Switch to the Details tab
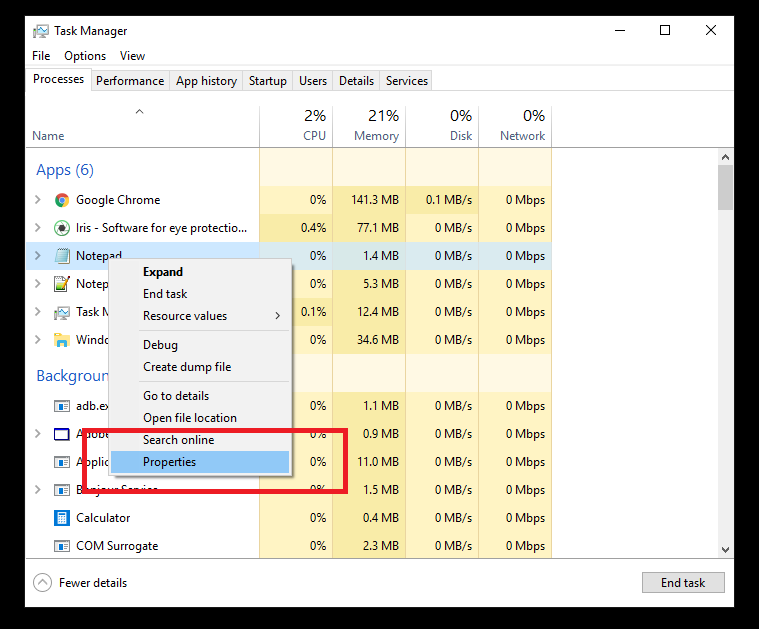759x629 pixels. [x=356, y=81]
